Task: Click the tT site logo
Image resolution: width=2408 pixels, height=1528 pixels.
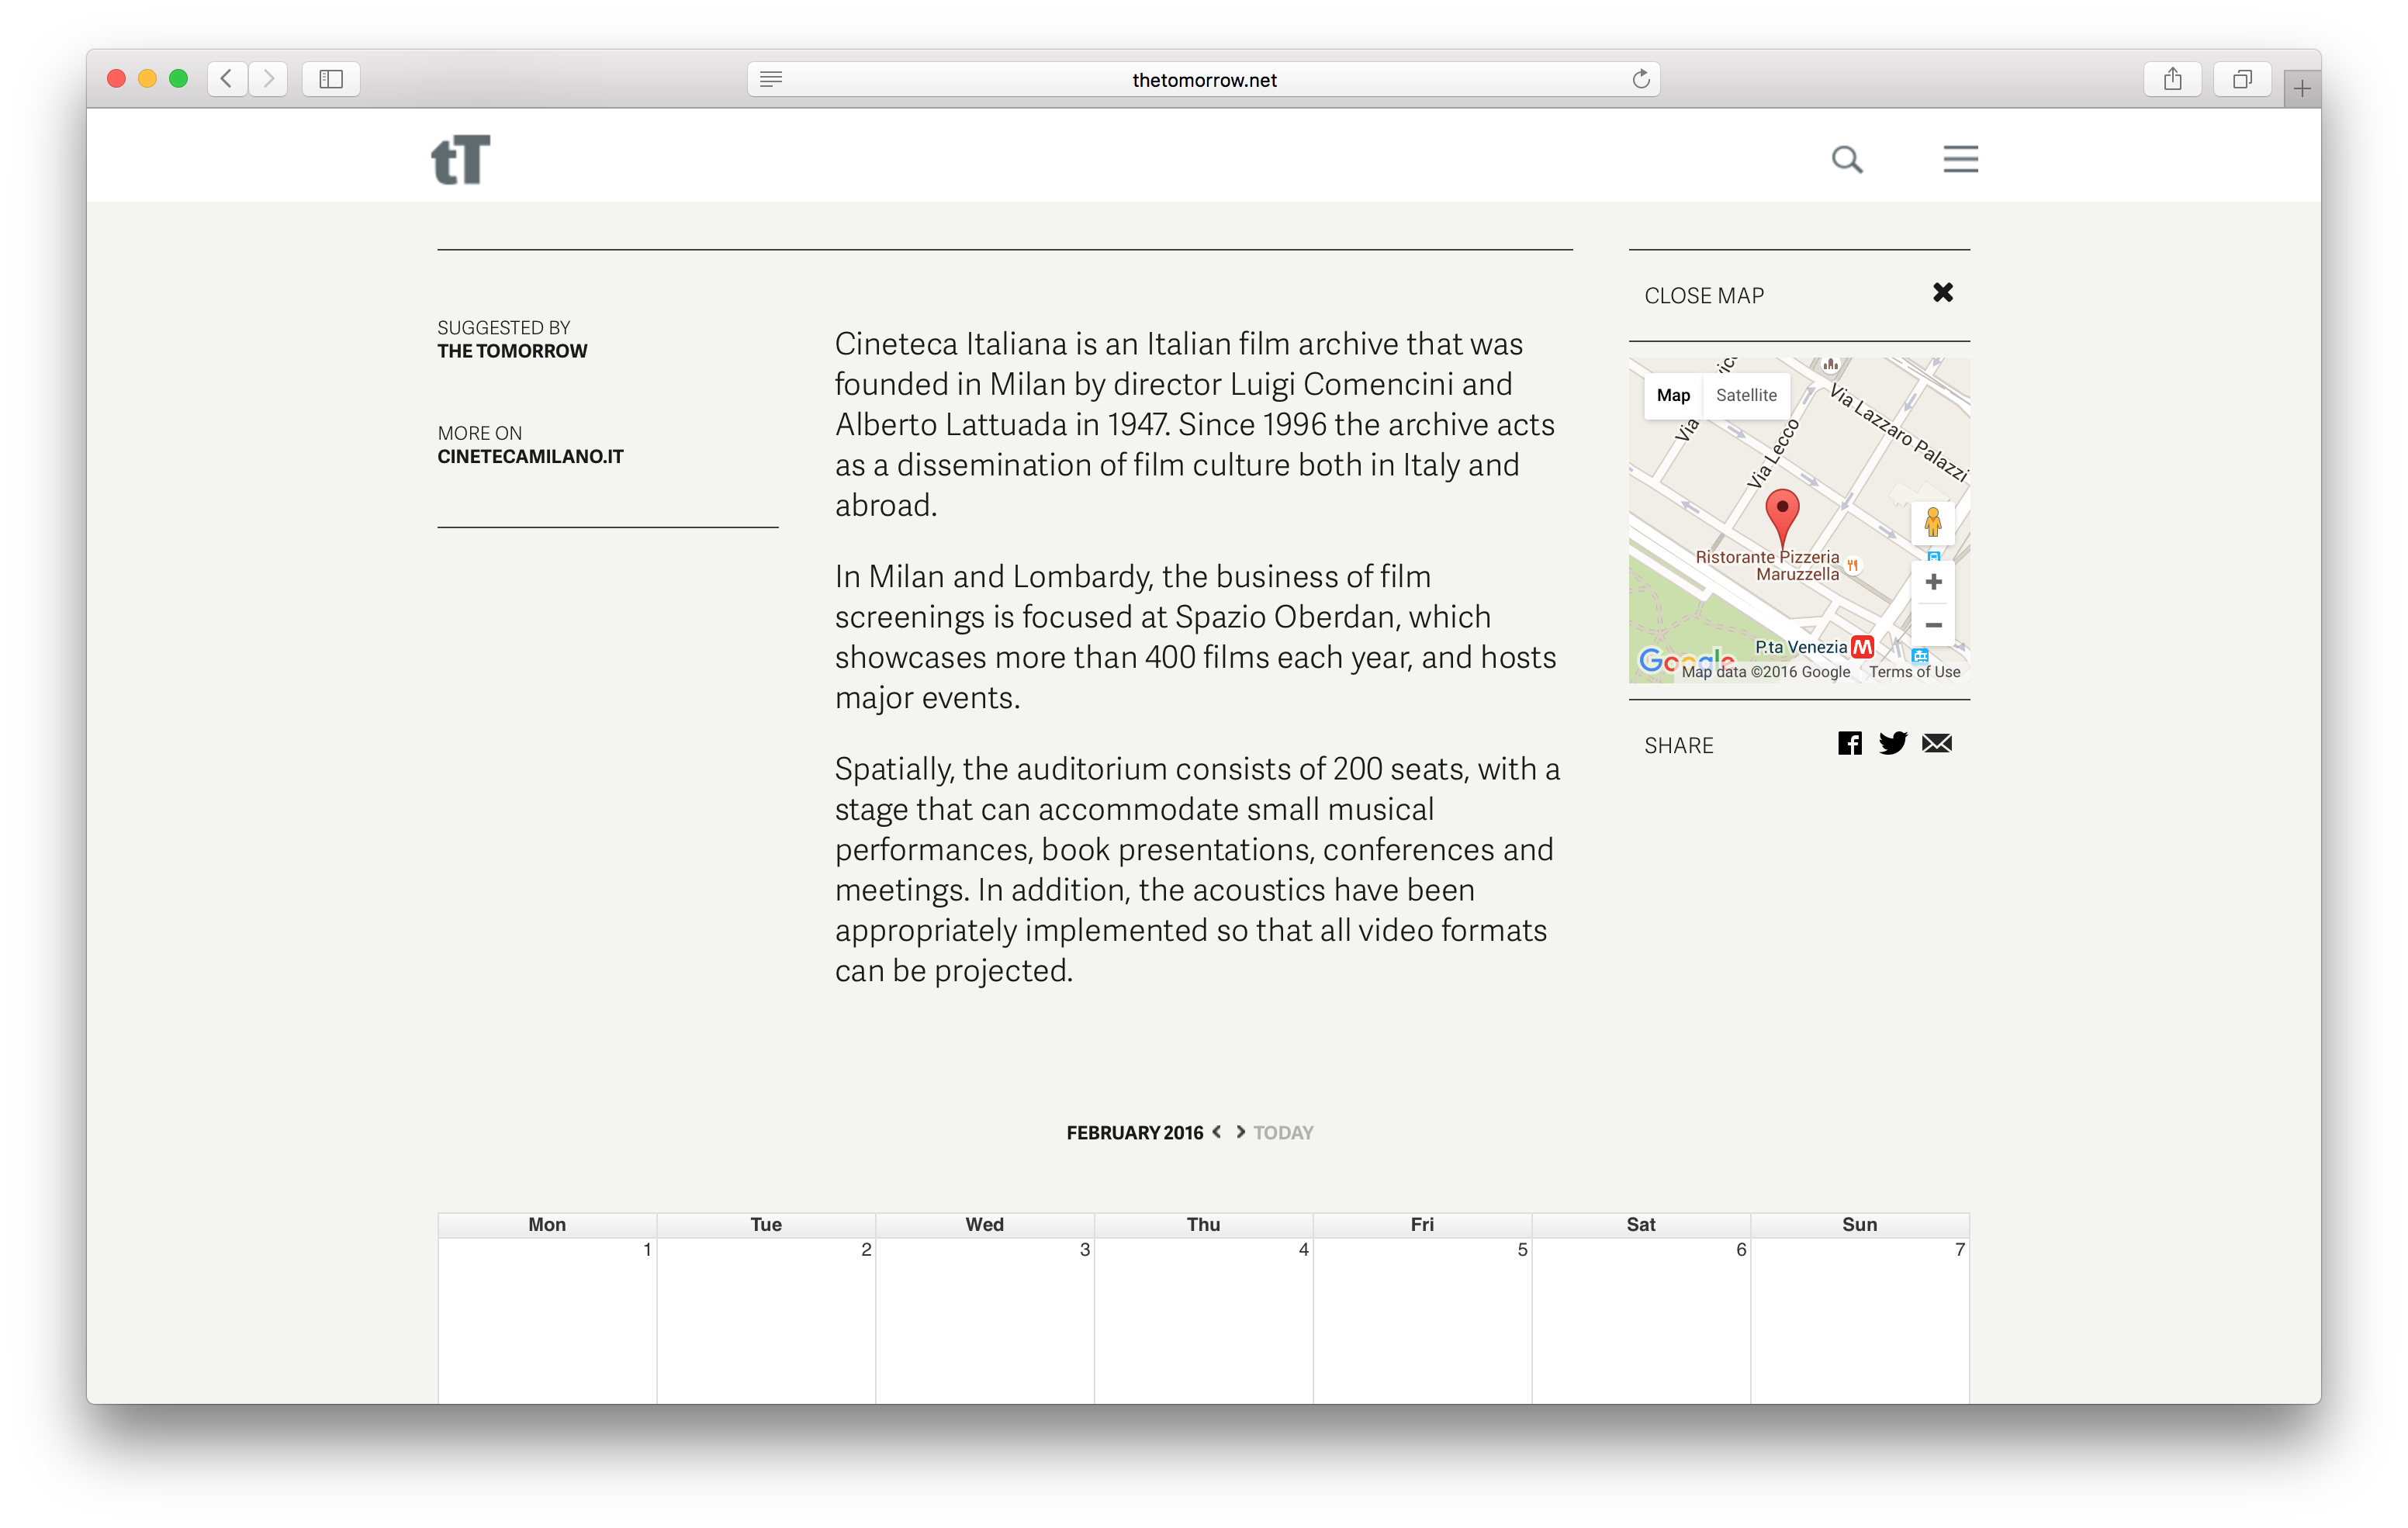Action: point(461,160)
